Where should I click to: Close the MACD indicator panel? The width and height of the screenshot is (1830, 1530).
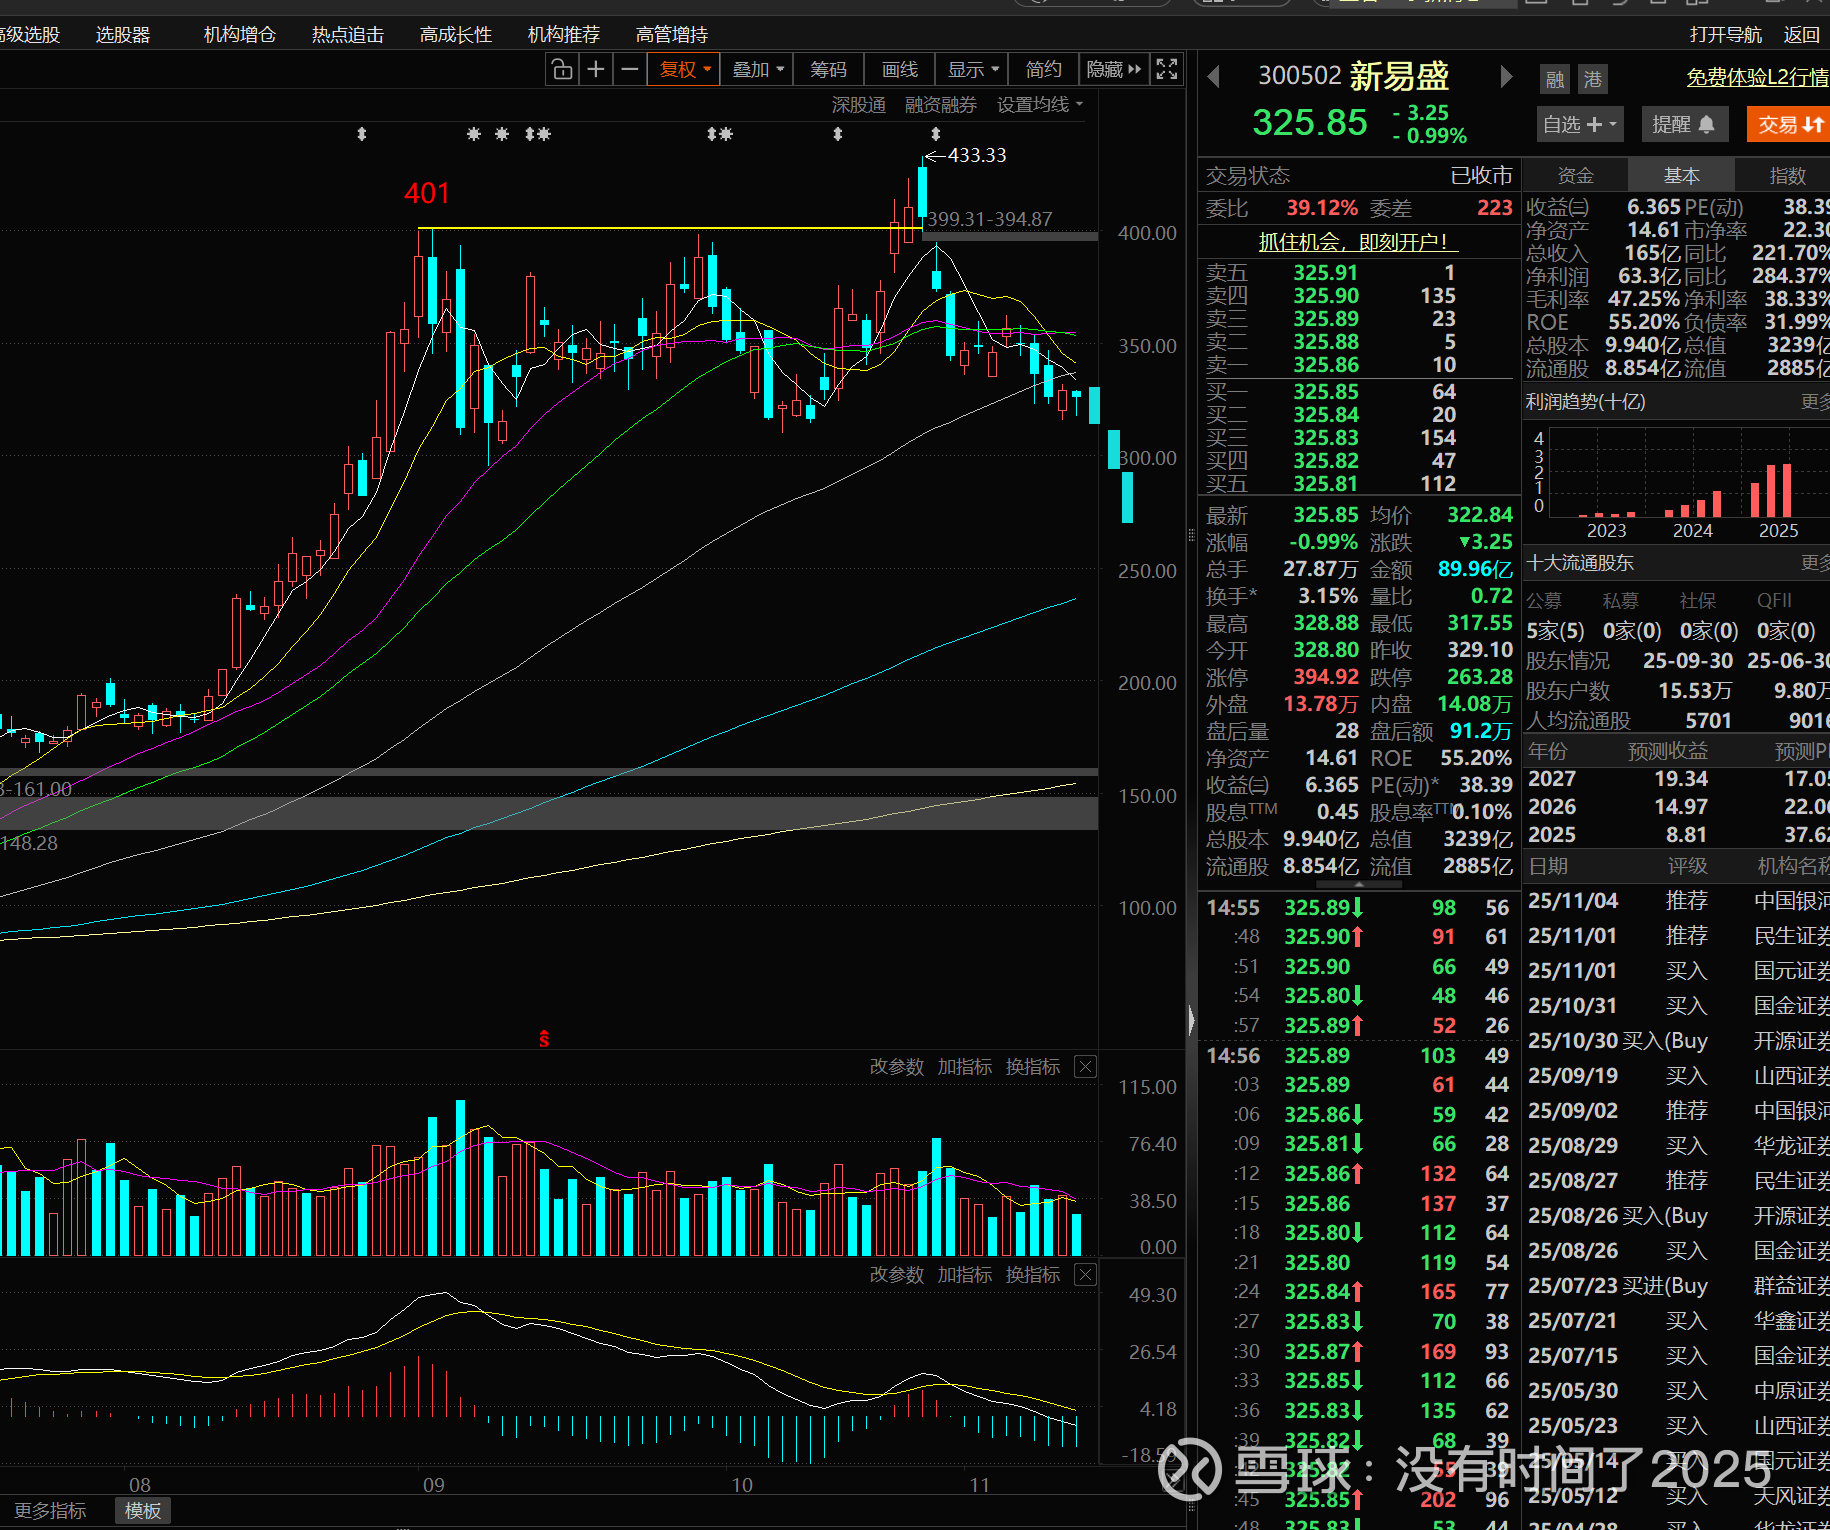(x=1085, y=1274)
